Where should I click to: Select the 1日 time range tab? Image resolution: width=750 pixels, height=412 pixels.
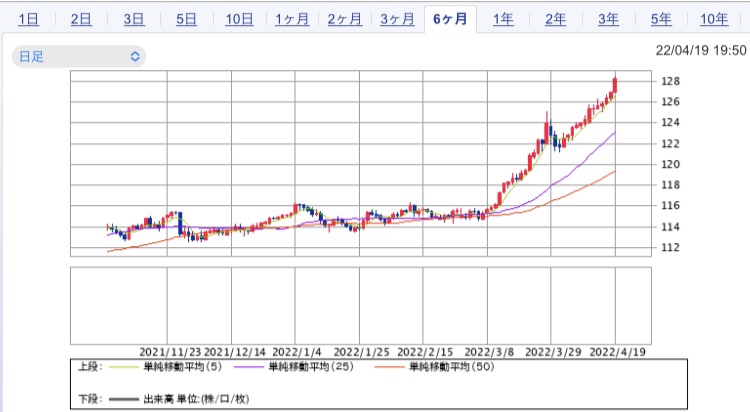(x=28, y=19)
